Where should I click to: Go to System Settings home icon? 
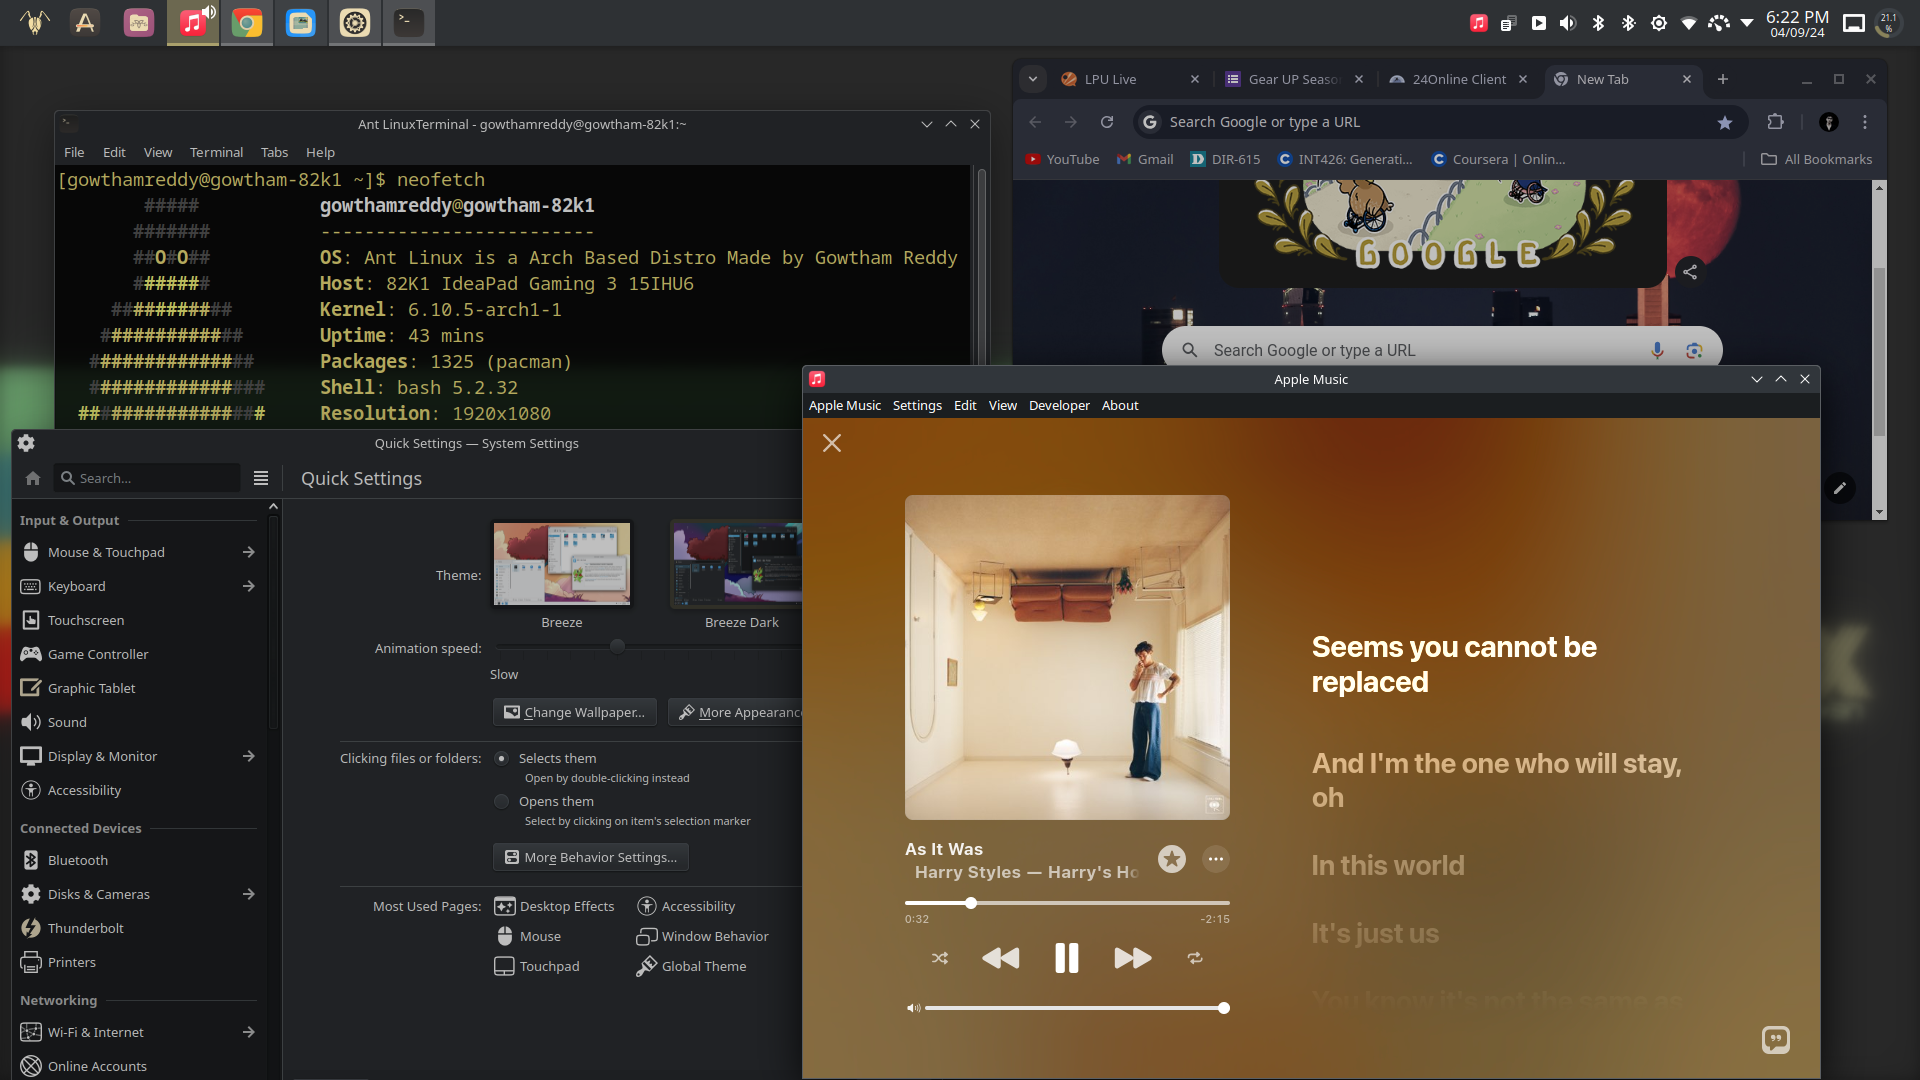coord(33,478)
